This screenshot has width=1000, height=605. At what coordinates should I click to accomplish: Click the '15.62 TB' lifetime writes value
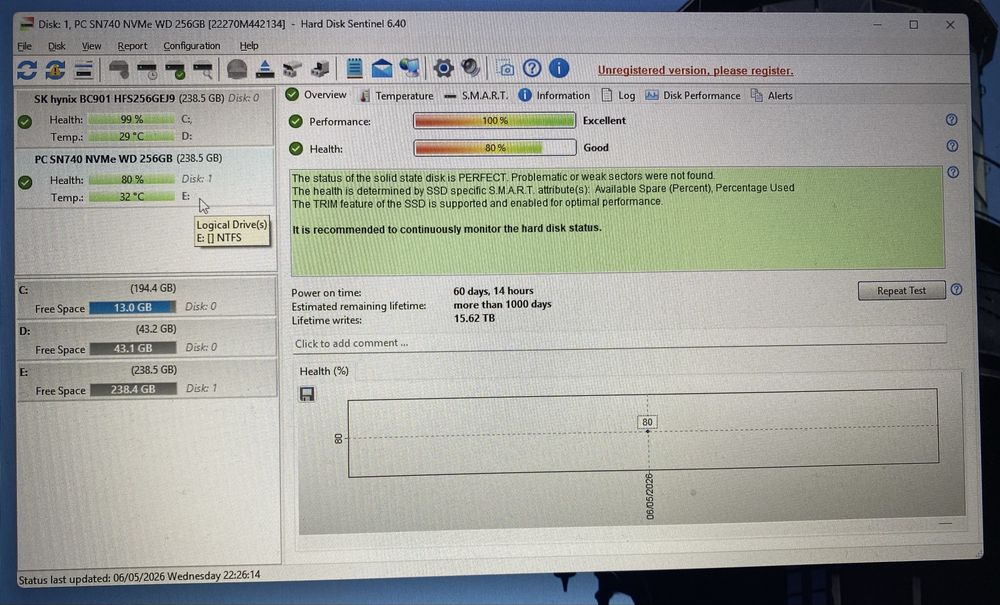[474, 318]
